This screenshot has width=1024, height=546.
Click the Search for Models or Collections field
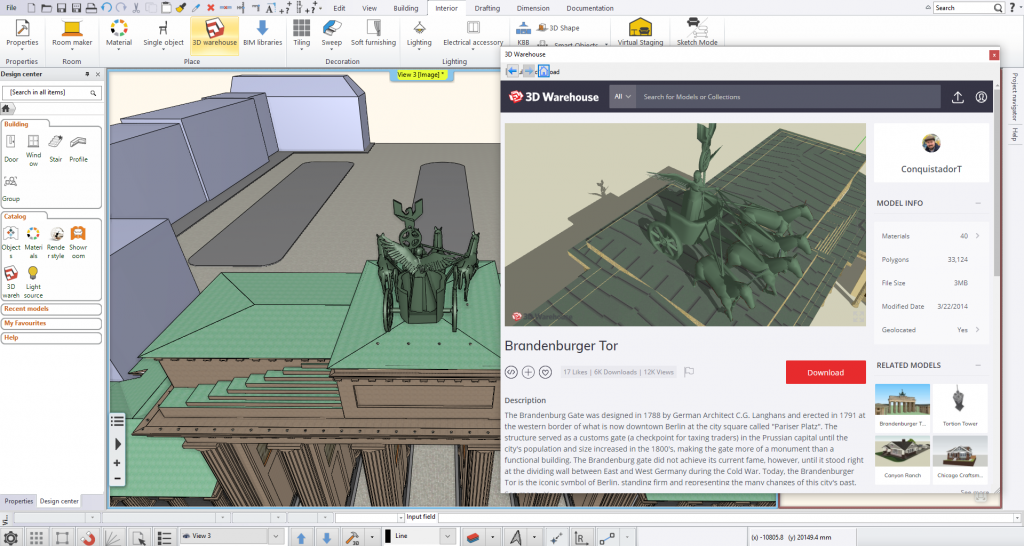(788, 97)
